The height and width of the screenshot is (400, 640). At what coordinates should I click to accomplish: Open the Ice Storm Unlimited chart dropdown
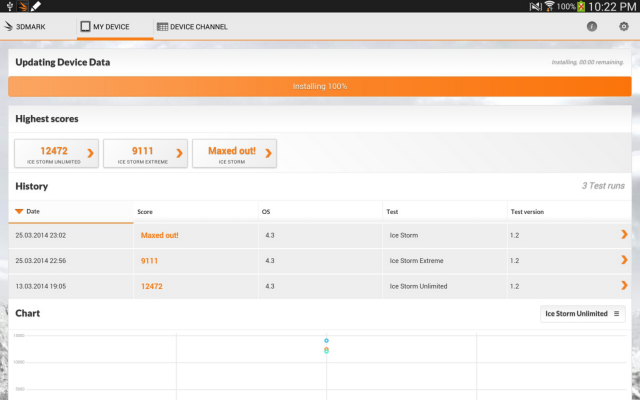click(x=582, y=313)
